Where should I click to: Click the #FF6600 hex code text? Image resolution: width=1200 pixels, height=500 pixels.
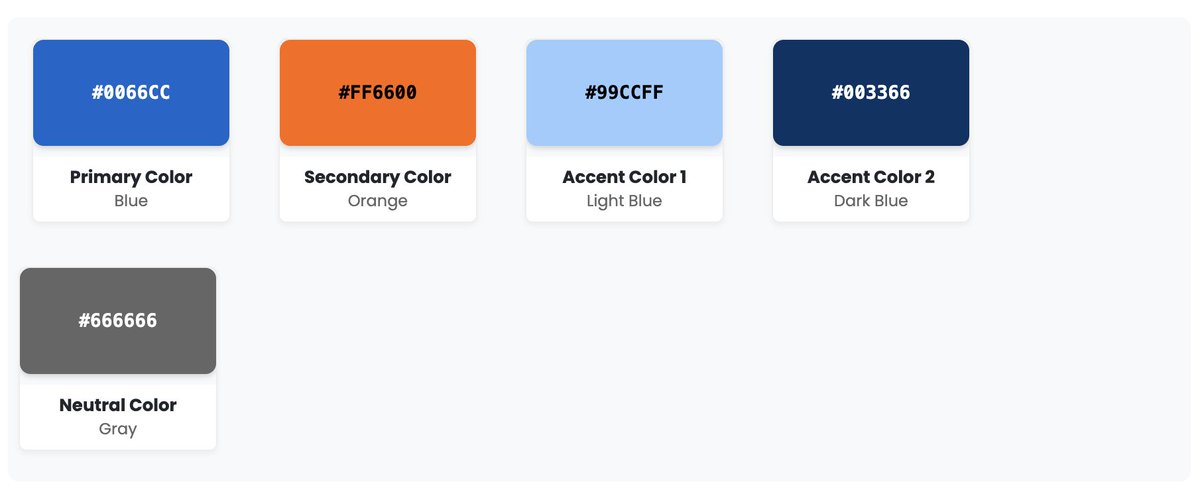[x=378, y=93]
